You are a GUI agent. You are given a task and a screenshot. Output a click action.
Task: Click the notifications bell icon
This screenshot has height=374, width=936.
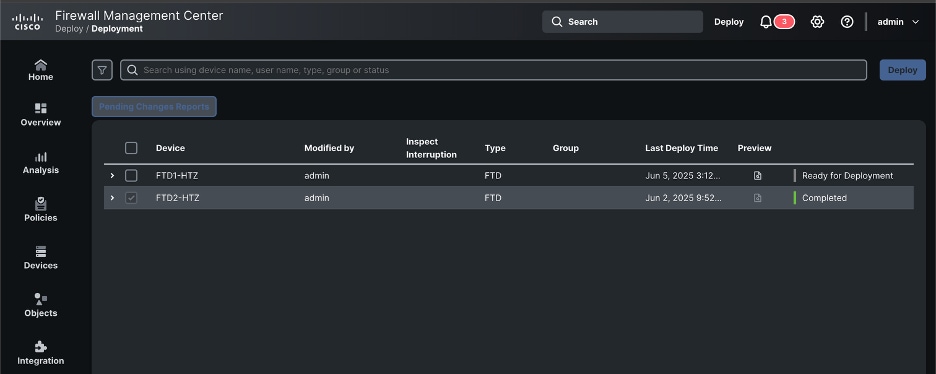coord(766,22)
